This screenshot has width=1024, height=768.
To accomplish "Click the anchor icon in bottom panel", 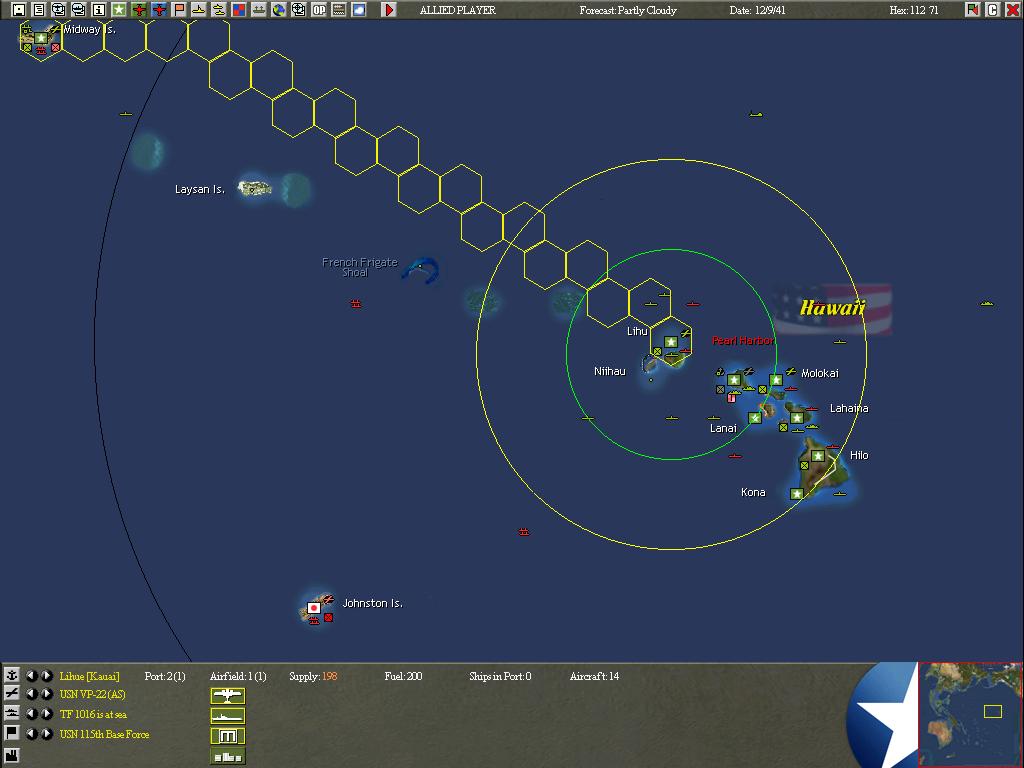I will (x=11, y=675).
